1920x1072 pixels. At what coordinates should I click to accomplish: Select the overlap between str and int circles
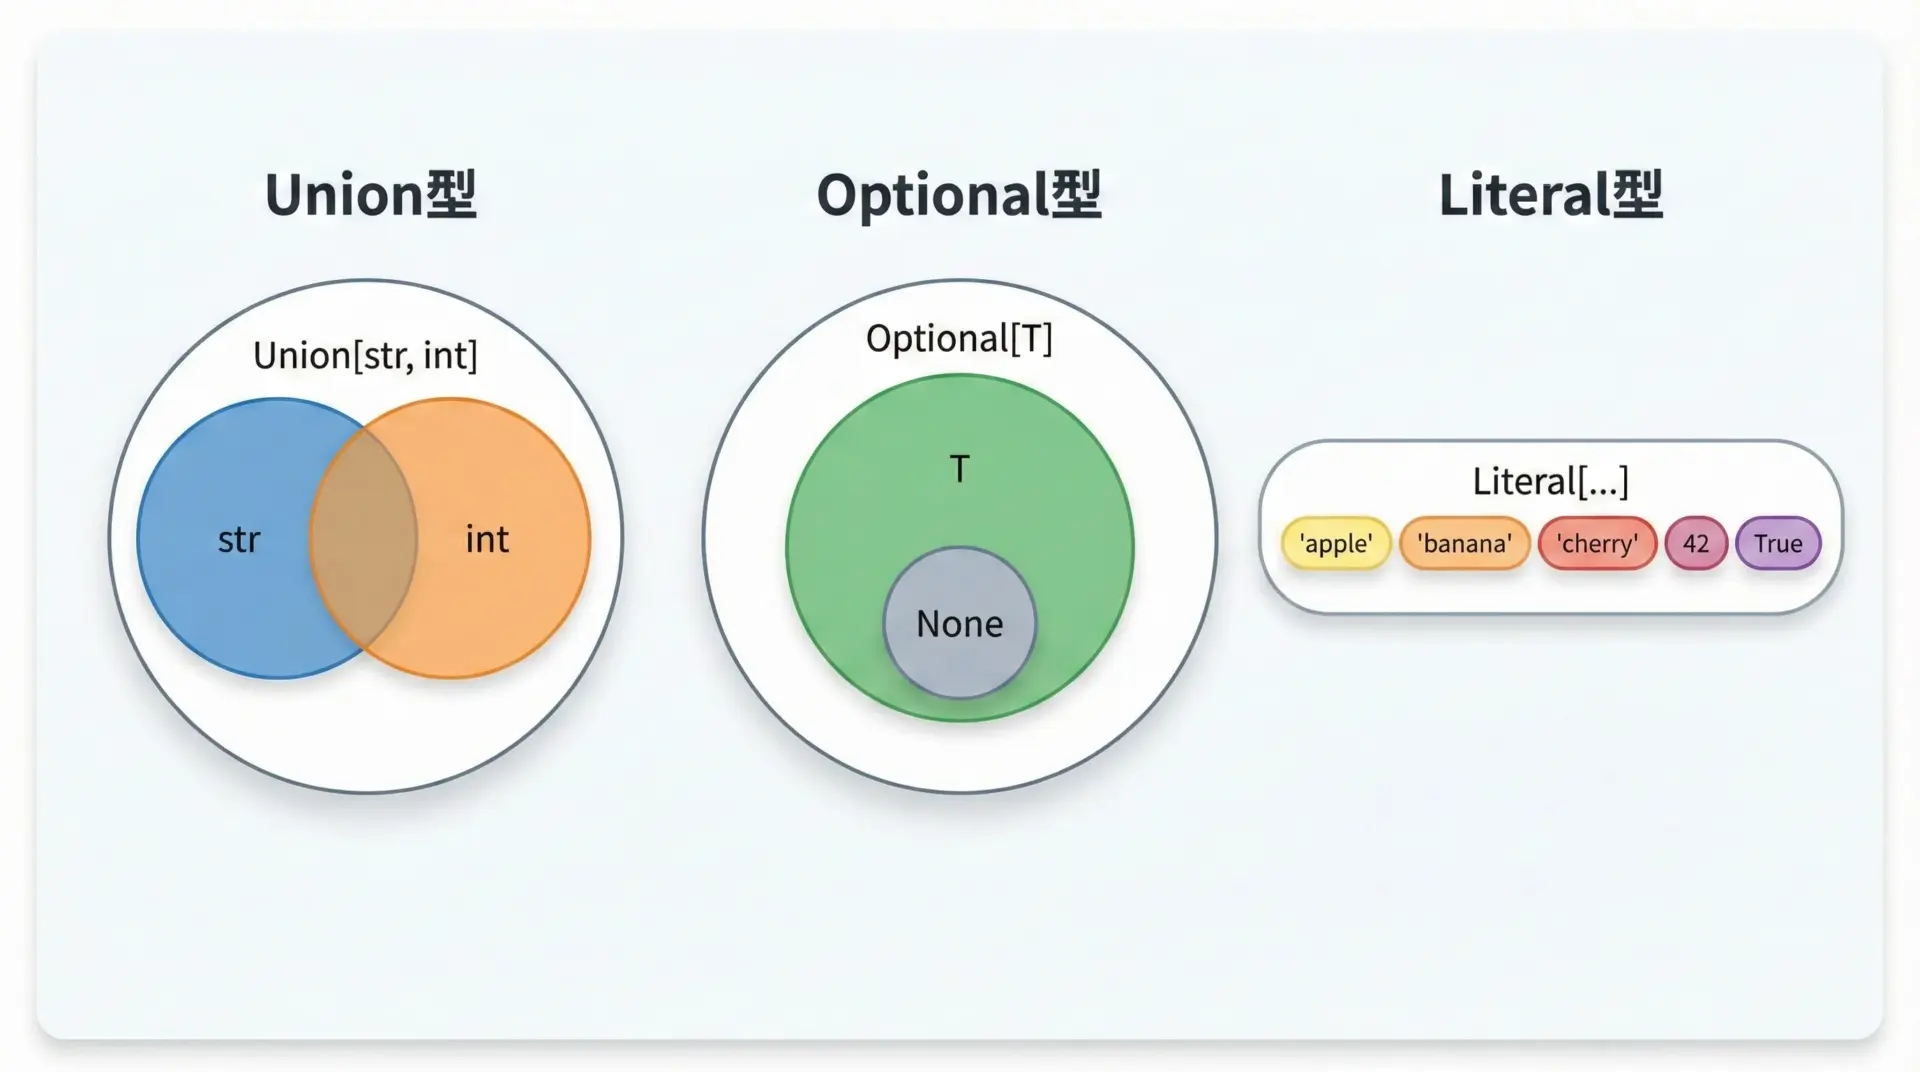(363, 538)
